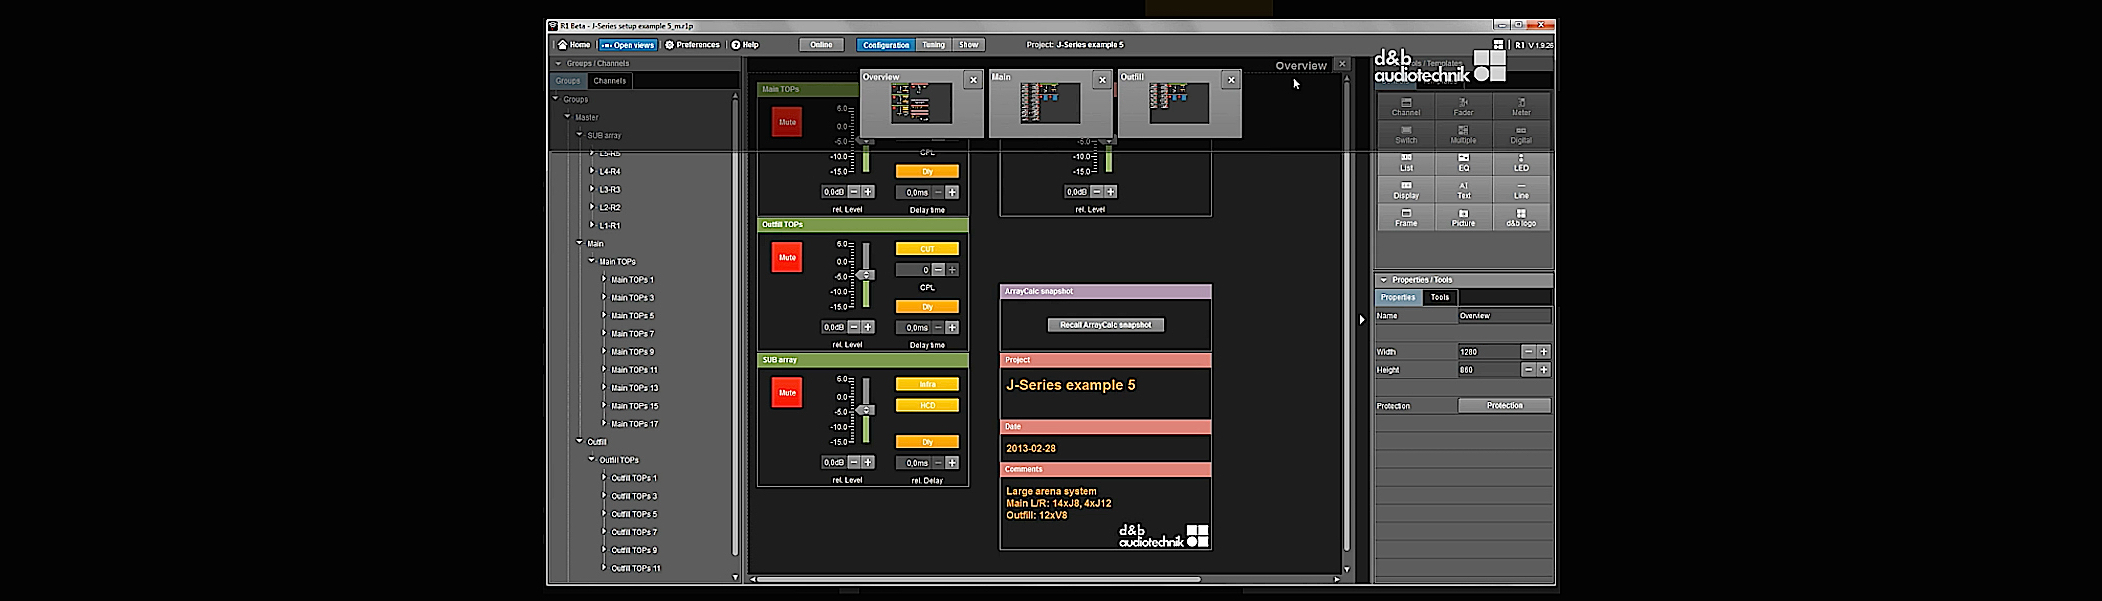The height and width of the screenshot is (601, 2102).
Task: Collapse the Main TOPs tree node
Action: point(592,261)
